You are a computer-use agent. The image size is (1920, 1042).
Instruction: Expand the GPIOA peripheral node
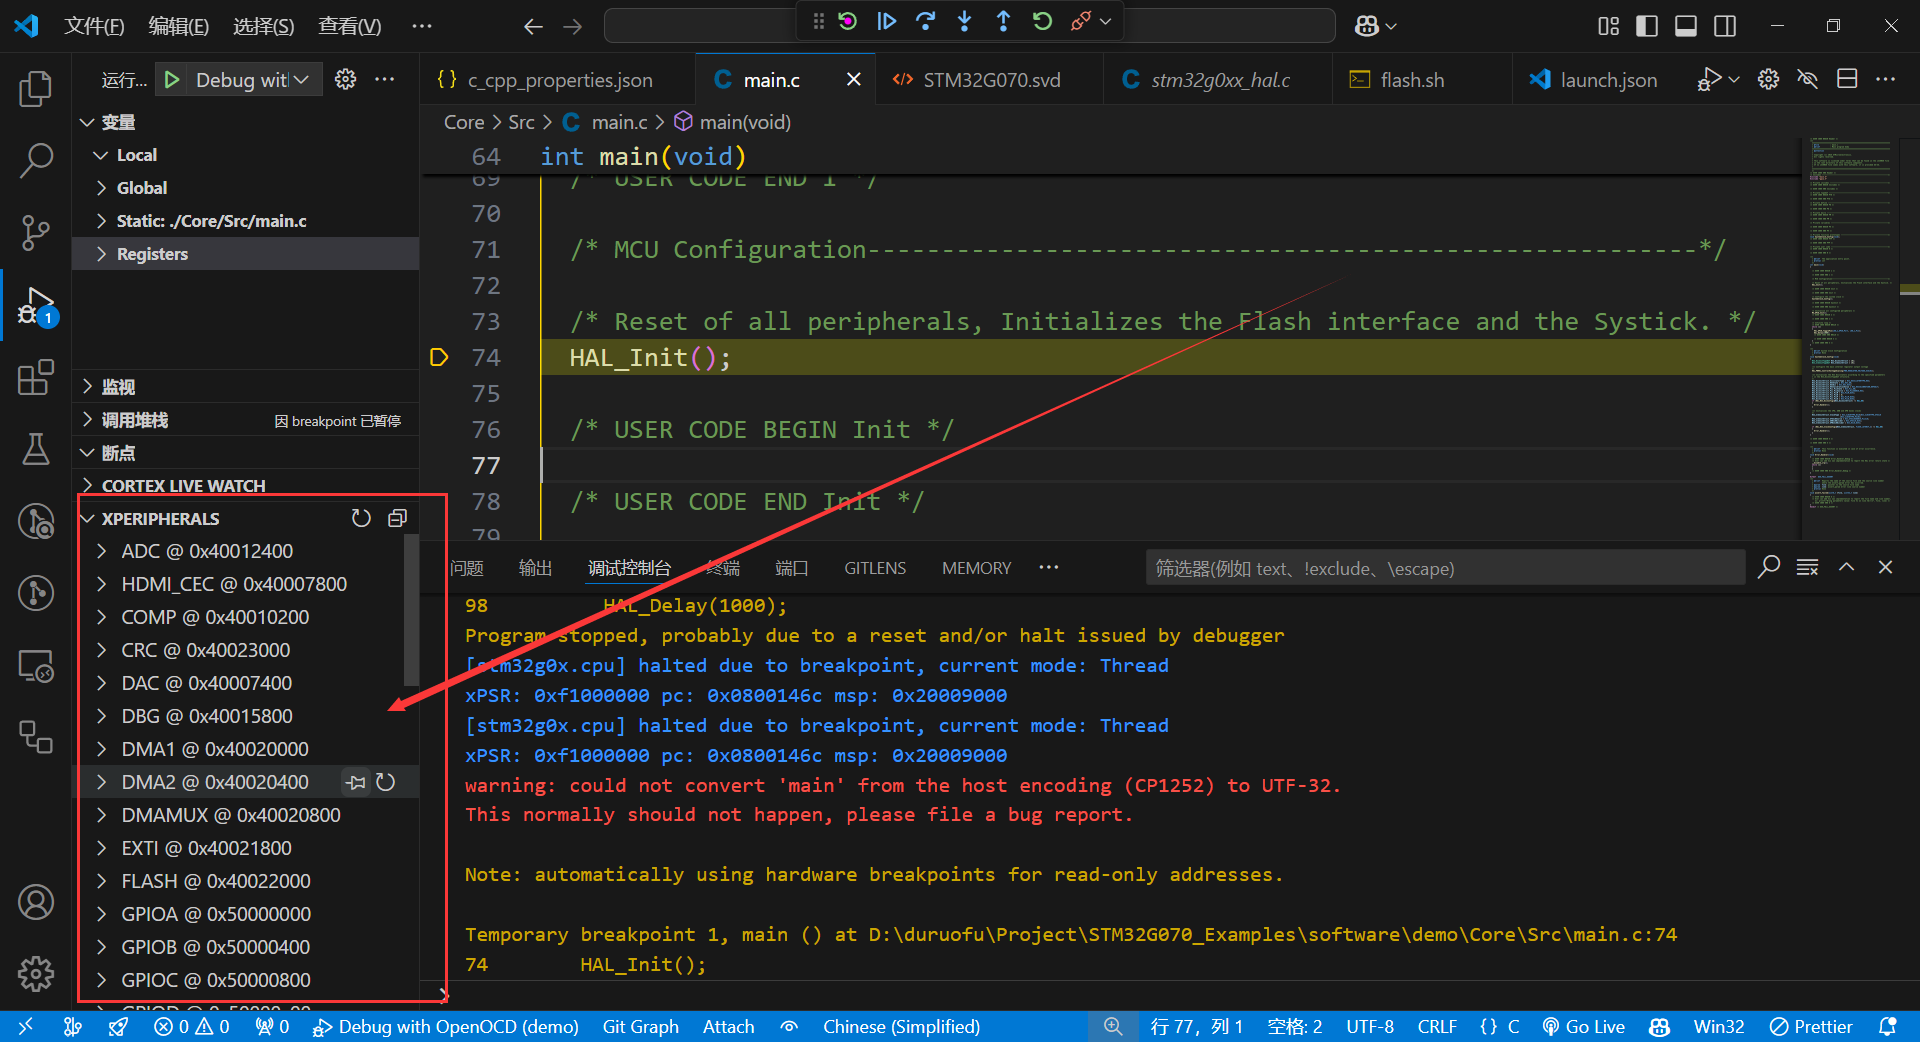(x=102, y=914)
